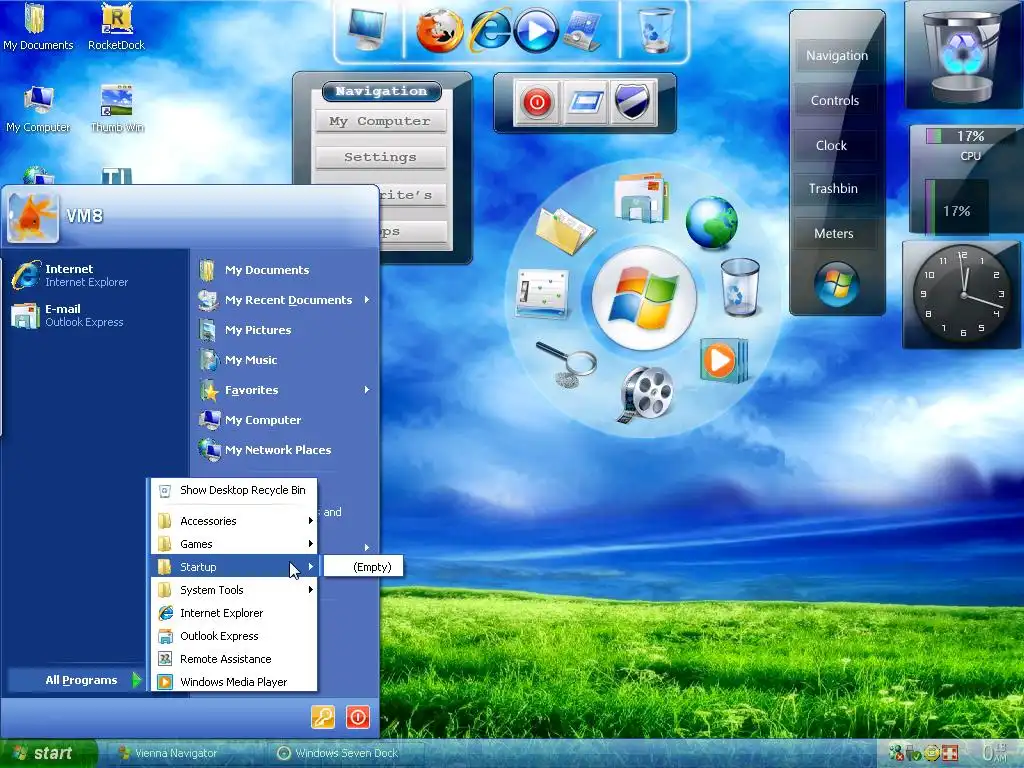Click Trashbin in the side panel
This screenshot has width=1024, height=768.
pos(833,189)
